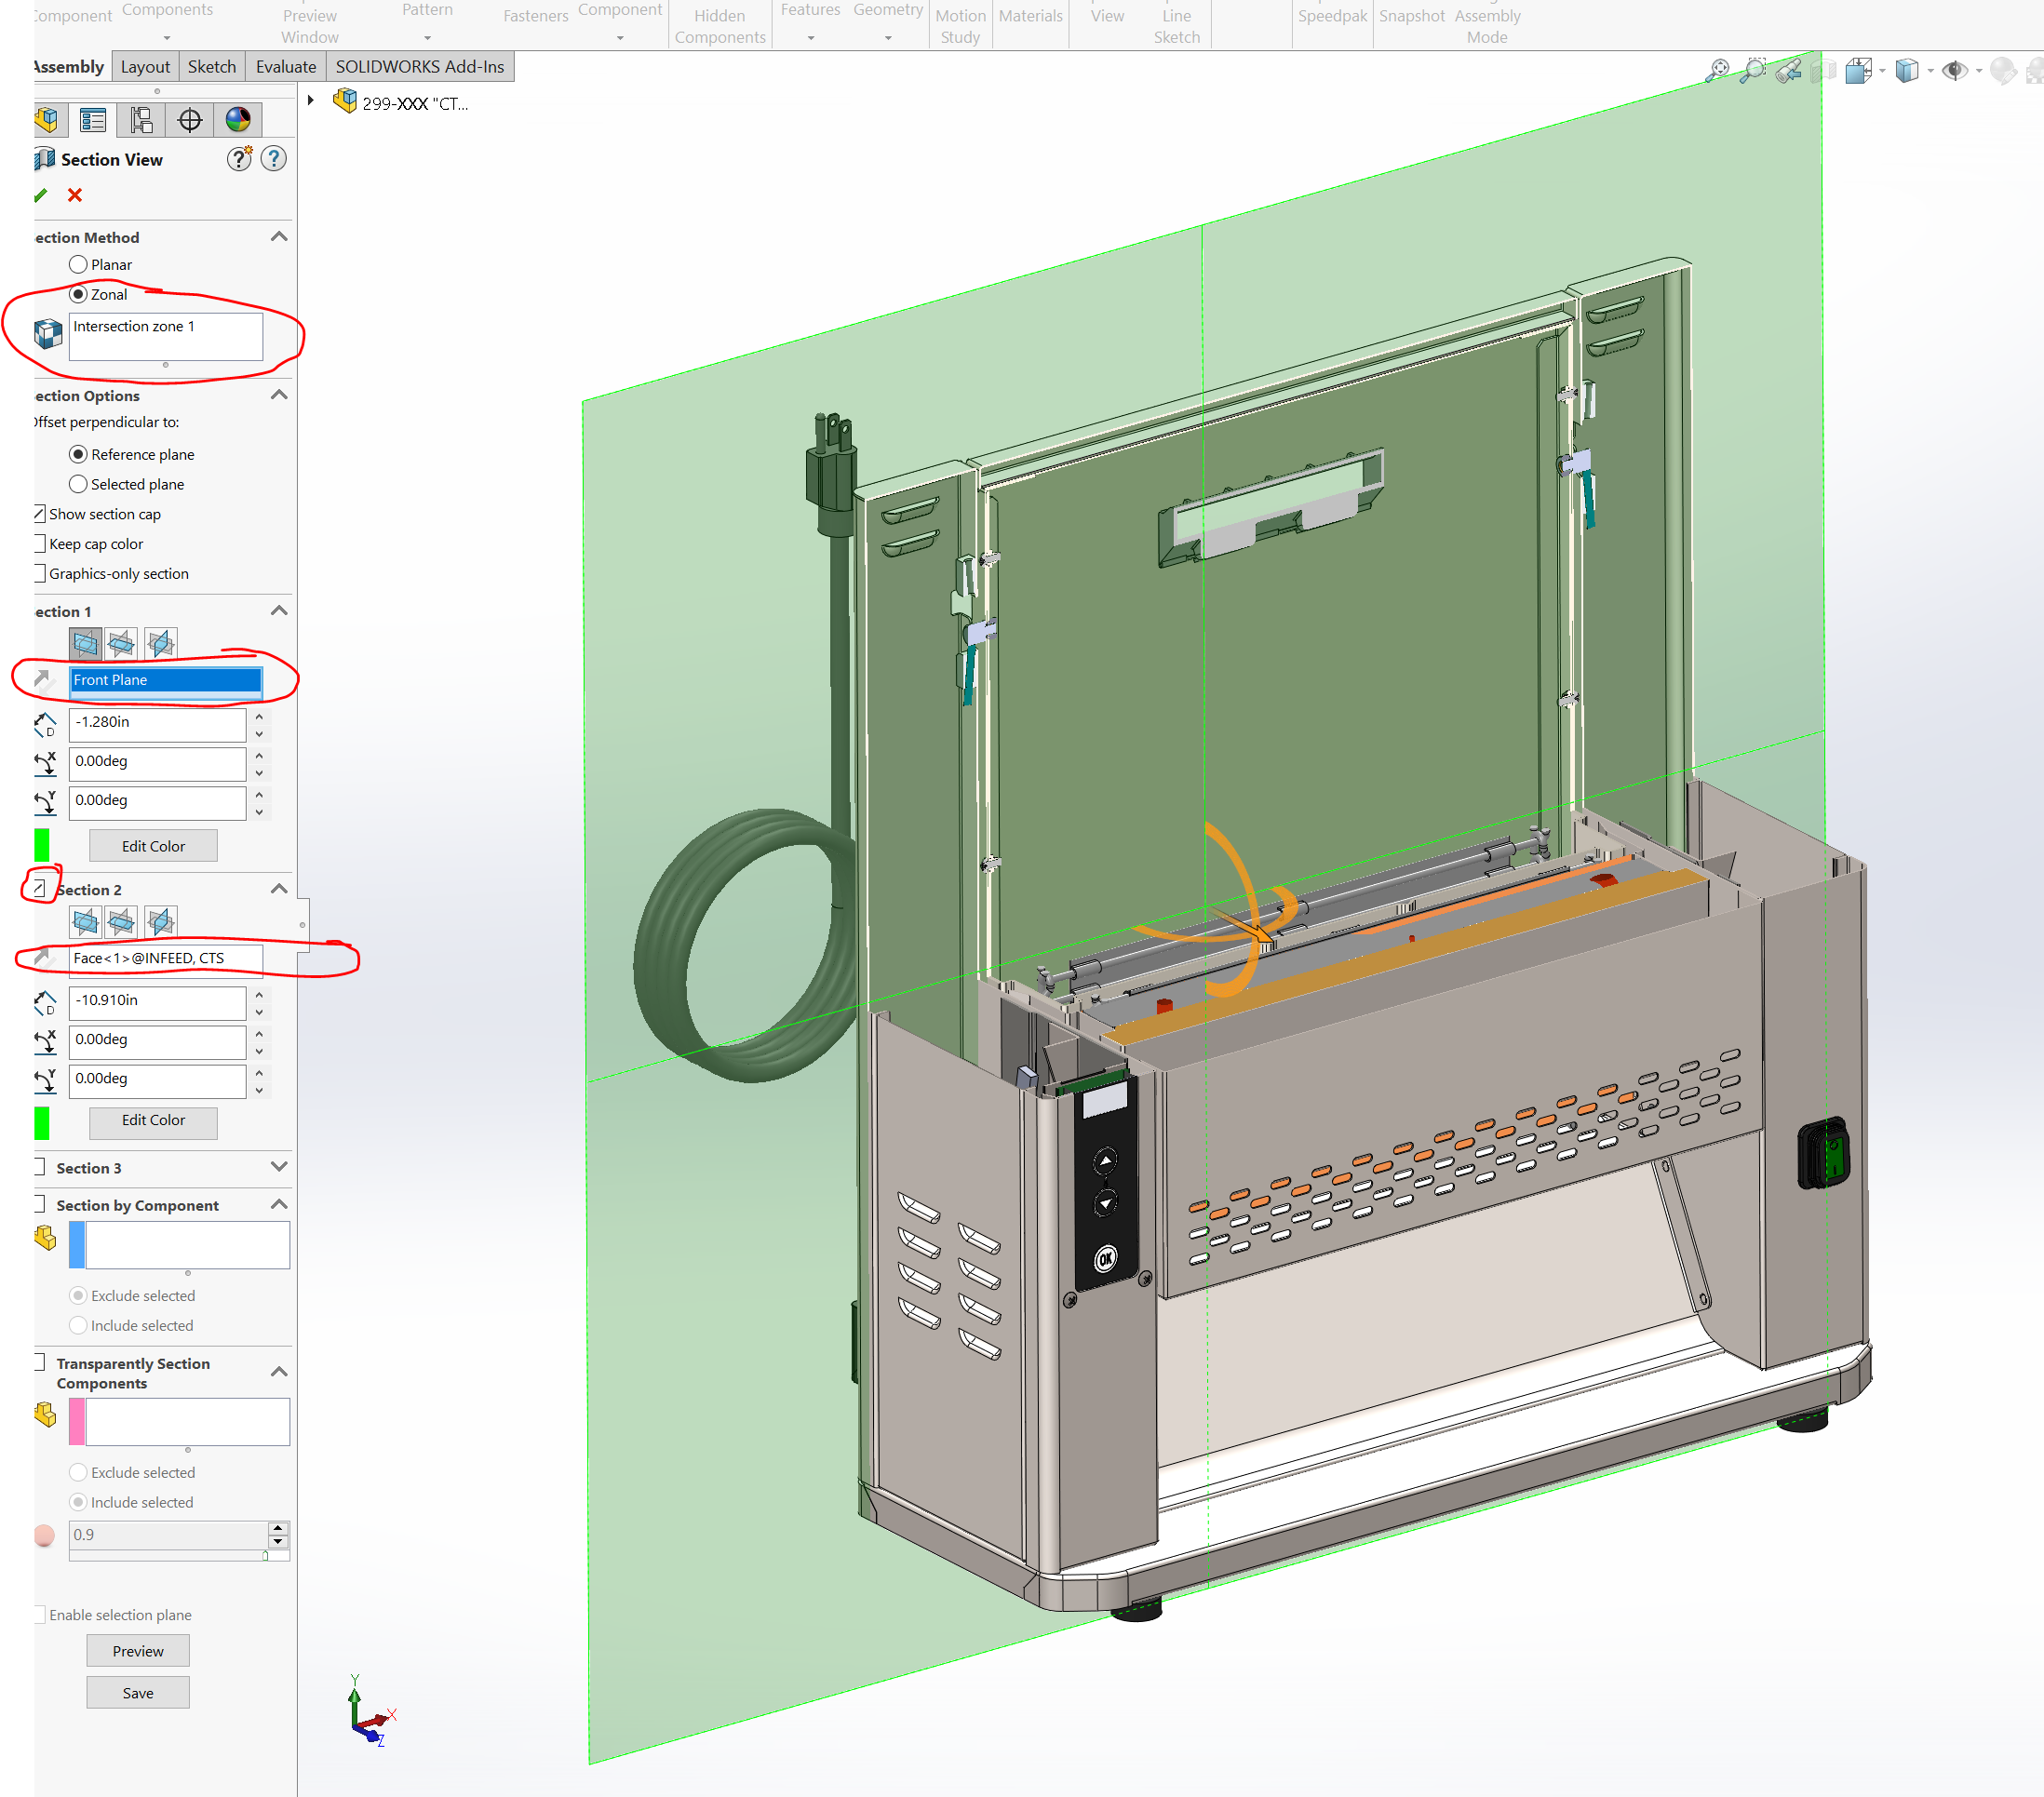
Task: Open the DisplayManager appearance sphere icon
Action: 238,120
